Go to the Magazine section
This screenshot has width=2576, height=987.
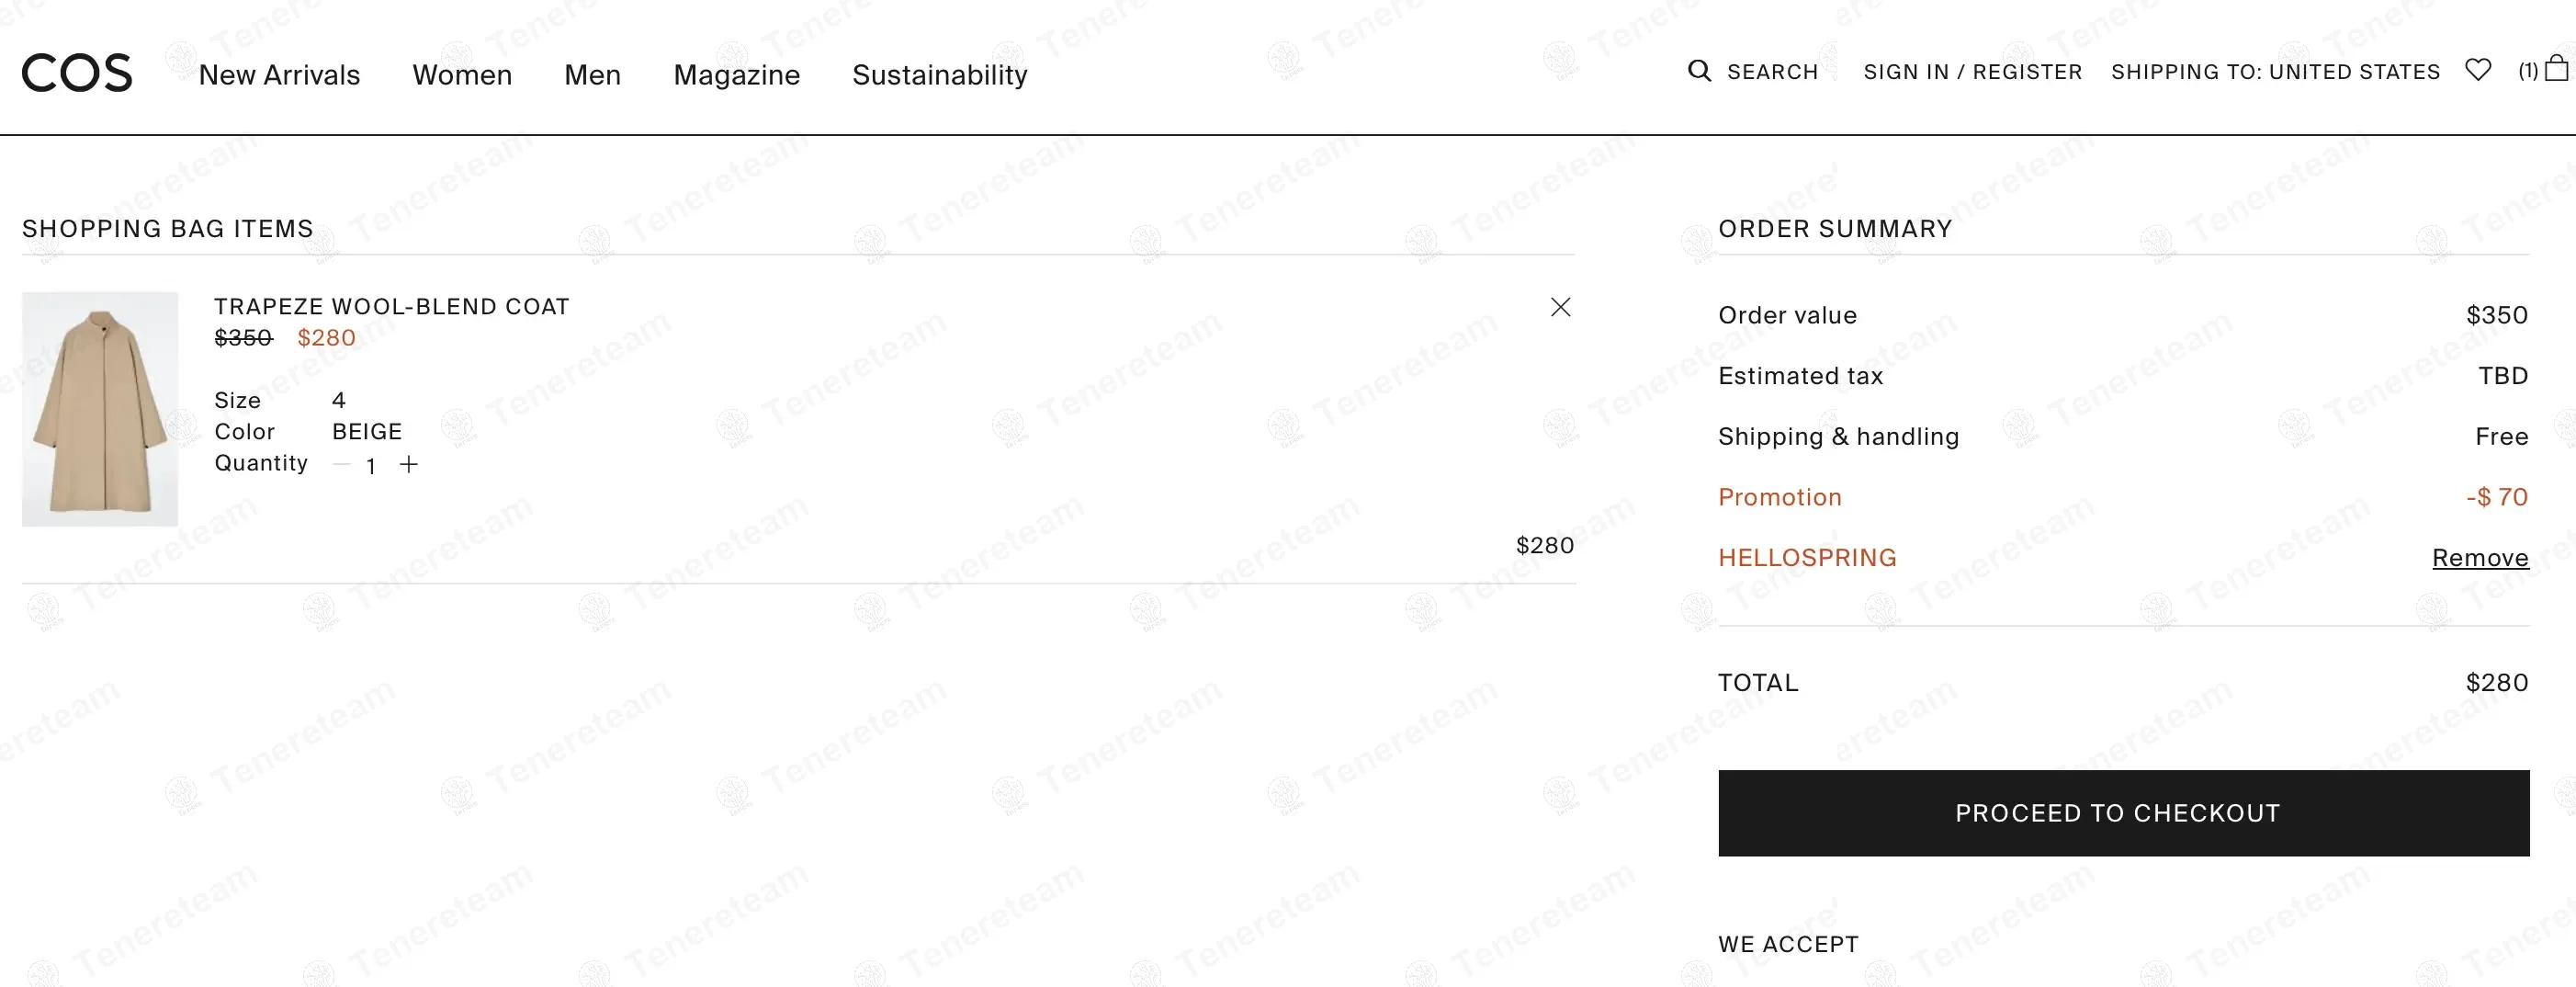click(736, 75)
